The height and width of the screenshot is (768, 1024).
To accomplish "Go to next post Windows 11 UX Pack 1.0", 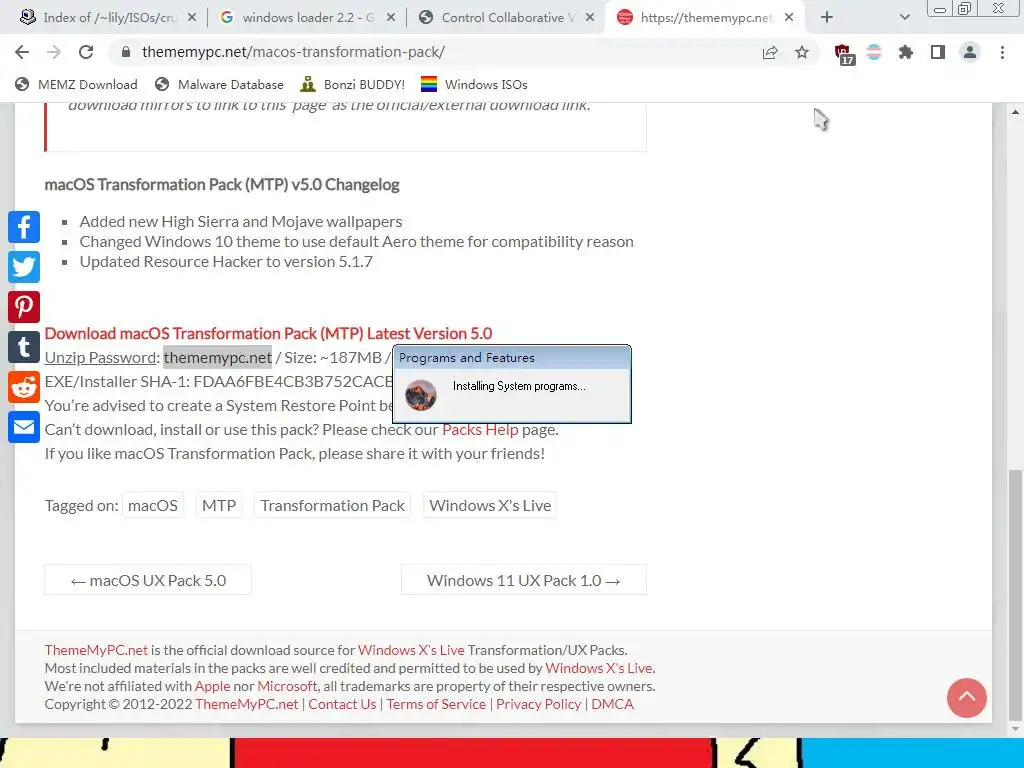I will point(524,580).
